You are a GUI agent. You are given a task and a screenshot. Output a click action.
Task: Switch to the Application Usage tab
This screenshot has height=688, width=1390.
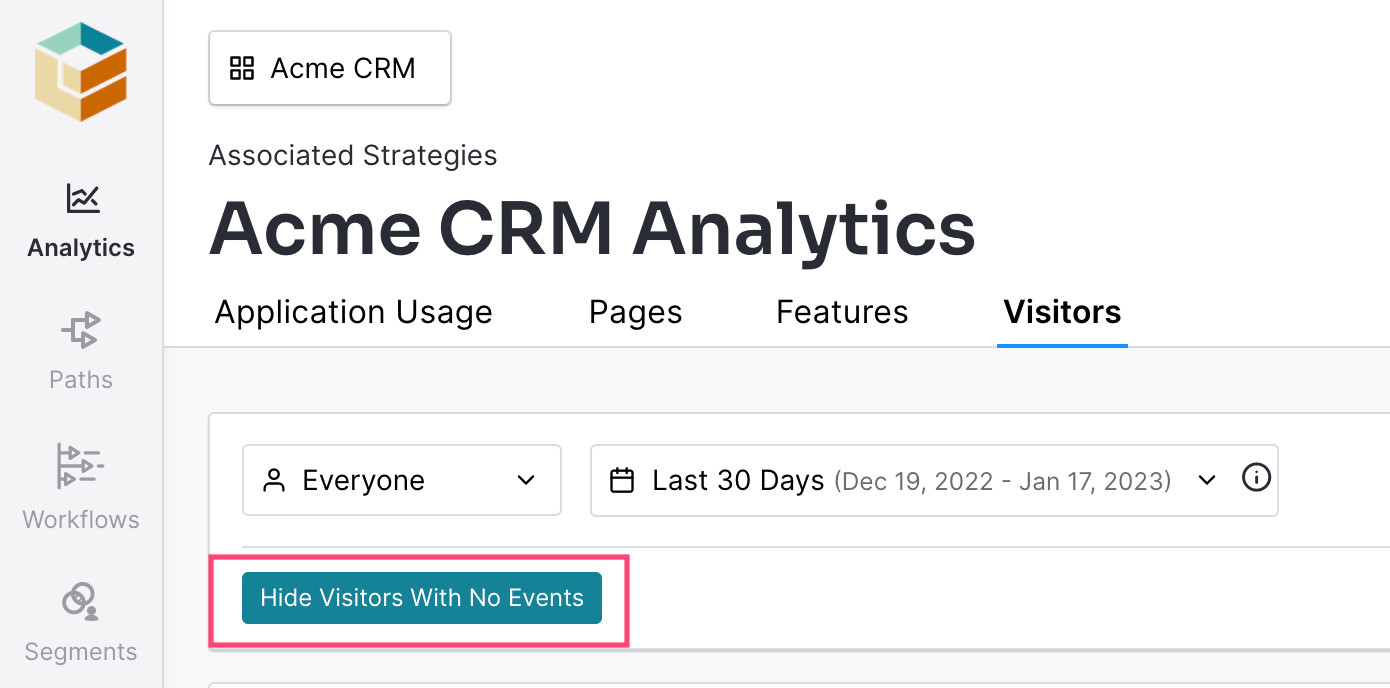point(354,312)
